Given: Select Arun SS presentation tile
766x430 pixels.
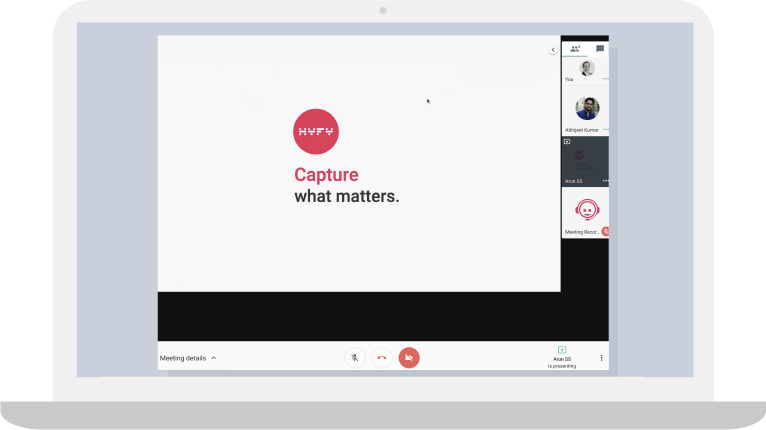Looking at the screenshot, I should coord(585,162).
